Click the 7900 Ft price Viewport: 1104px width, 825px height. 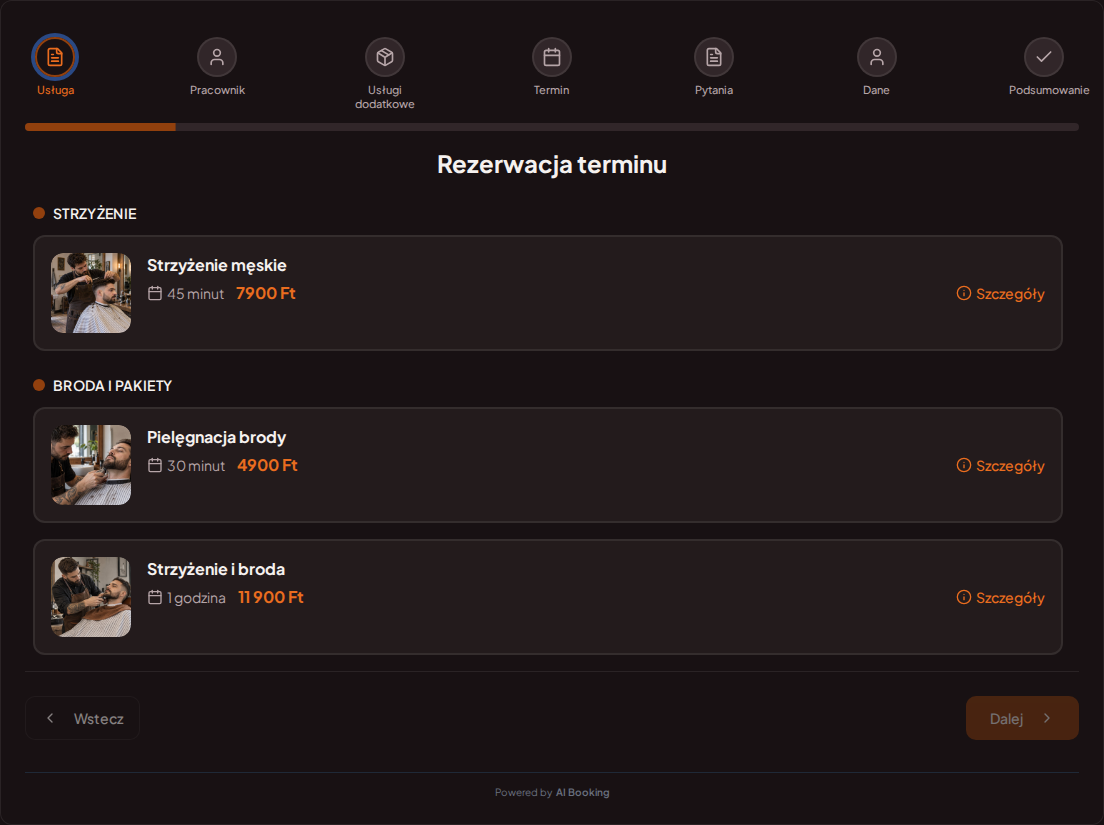[x=265, y=293]
